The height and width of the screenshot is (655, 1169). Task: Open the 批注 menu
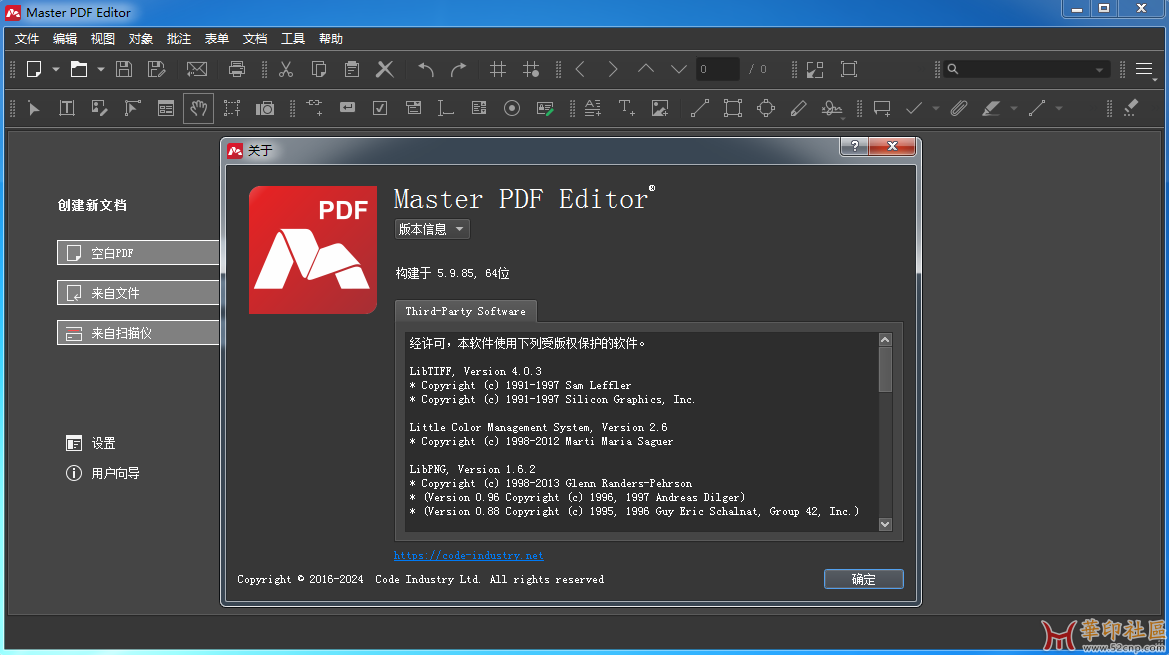tap(179, 39)
